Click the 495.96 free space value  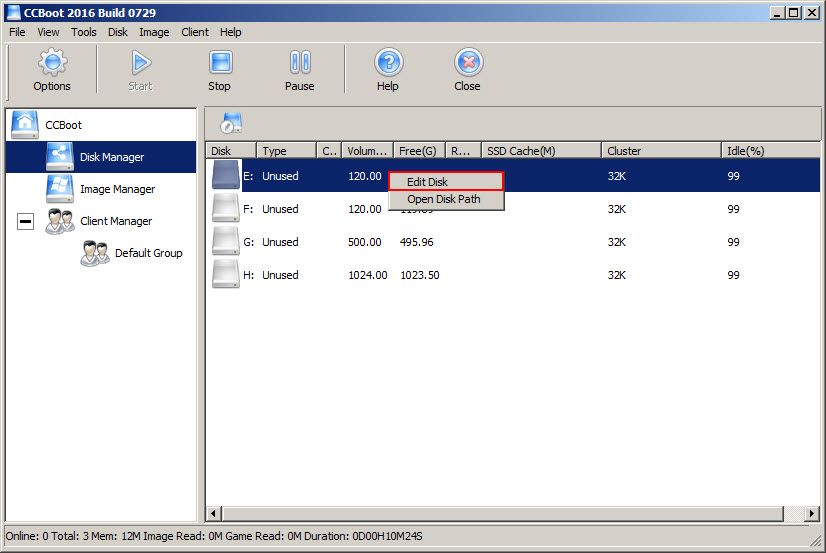tap(417, 242)
